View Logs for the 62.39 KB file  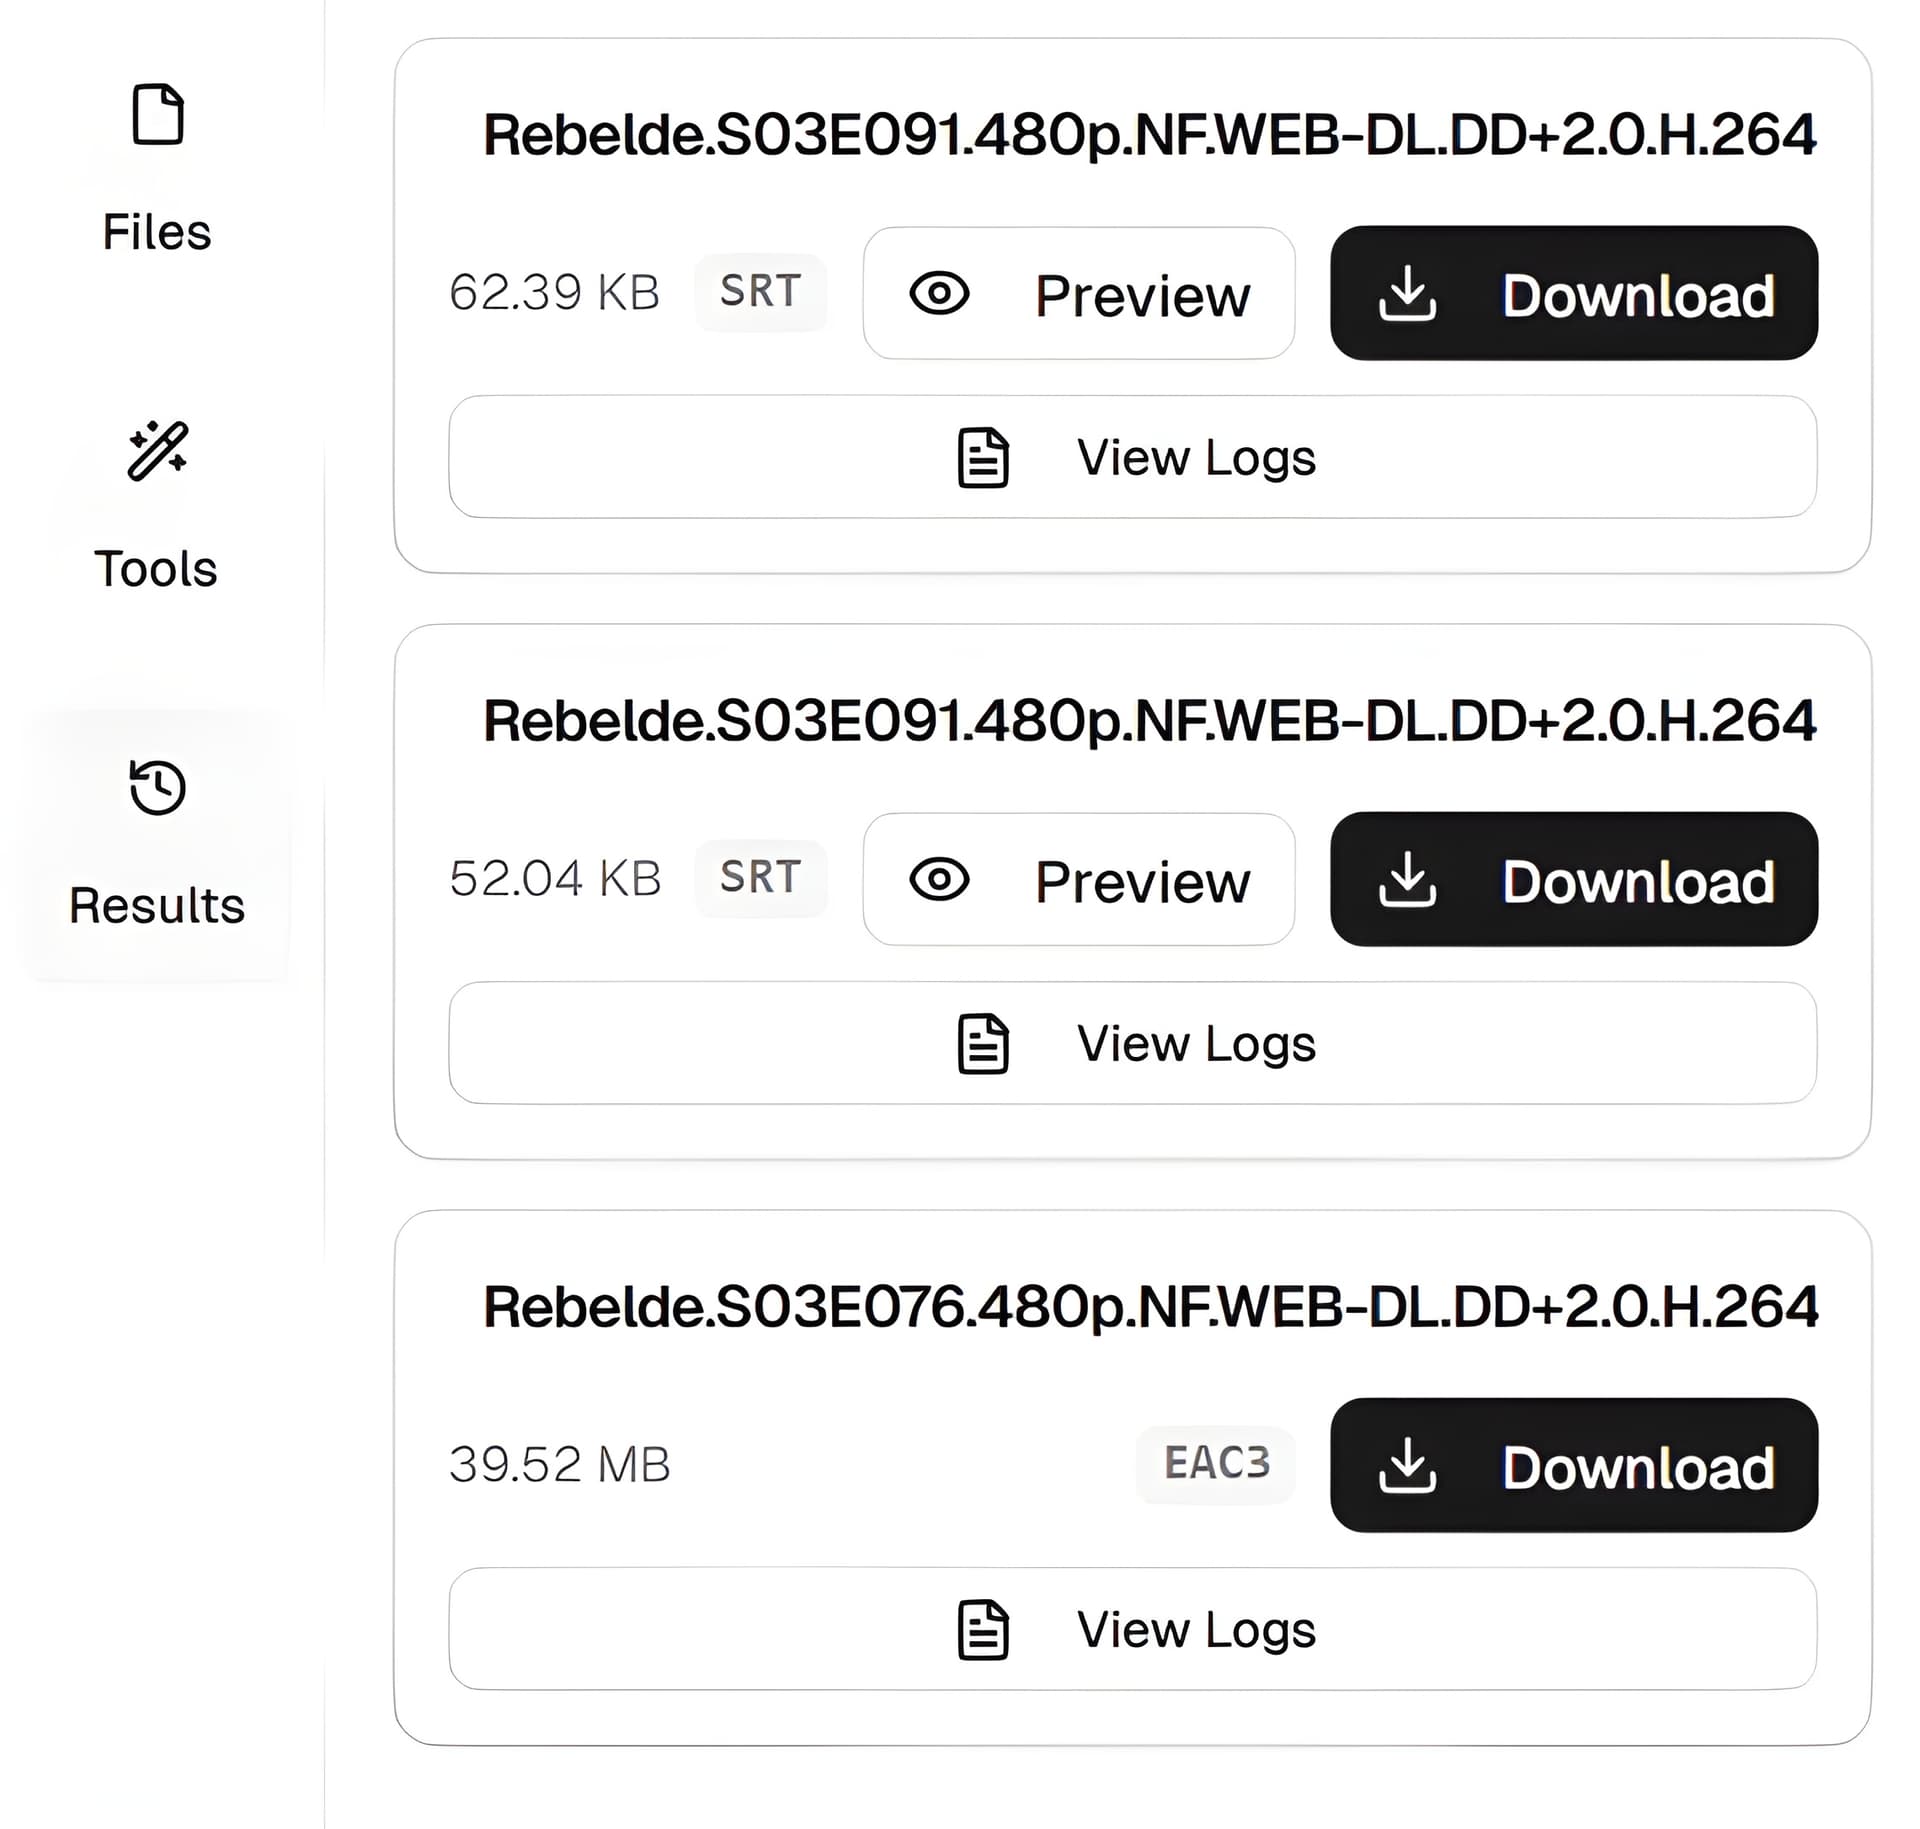click(x=1133, y=457)
